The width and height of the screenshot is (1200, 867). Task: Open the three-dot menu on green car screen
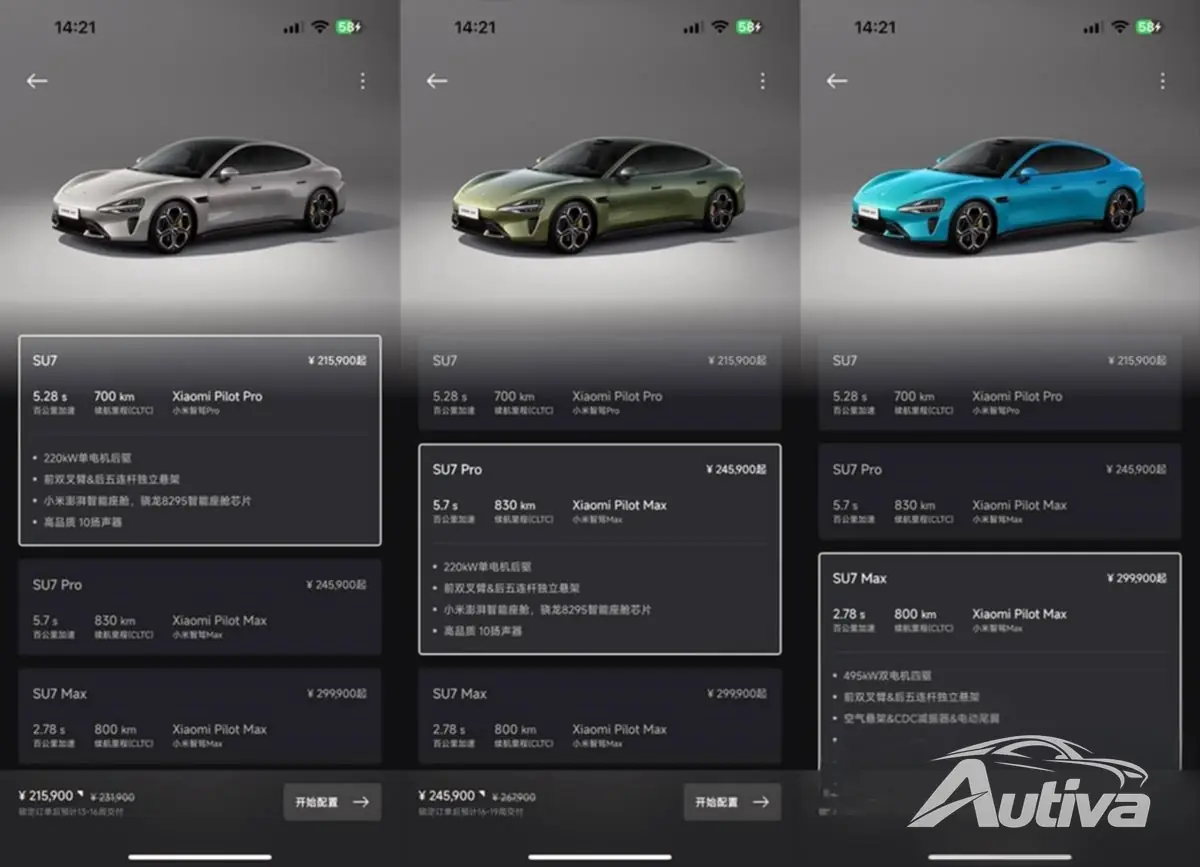click(x=762, y=81)
